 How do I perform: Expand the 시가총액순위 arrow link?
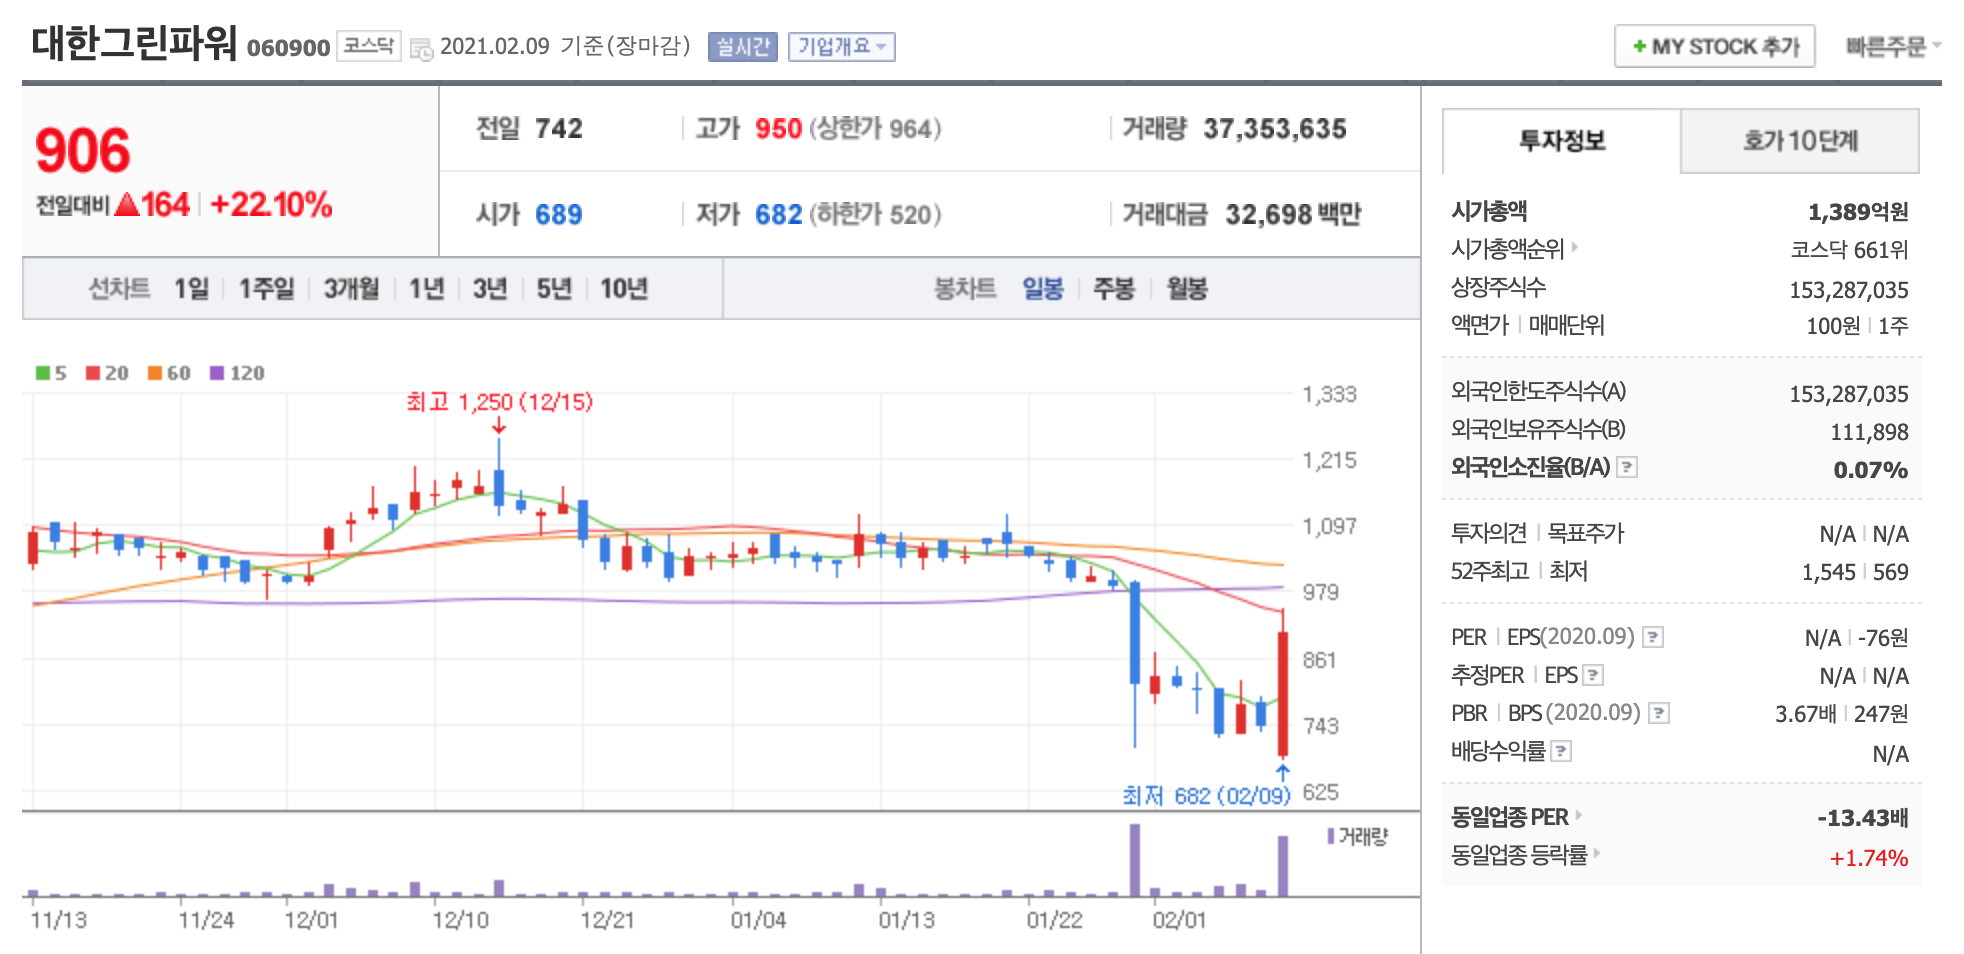1574,246
